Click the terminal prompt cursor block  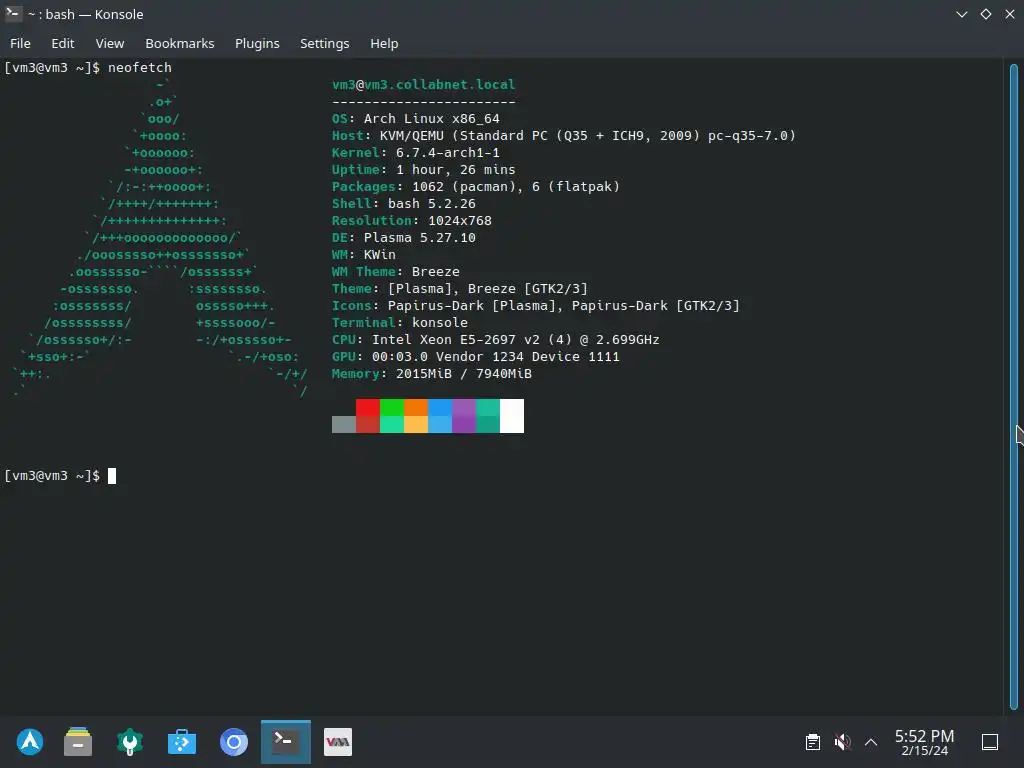(112, 475)
